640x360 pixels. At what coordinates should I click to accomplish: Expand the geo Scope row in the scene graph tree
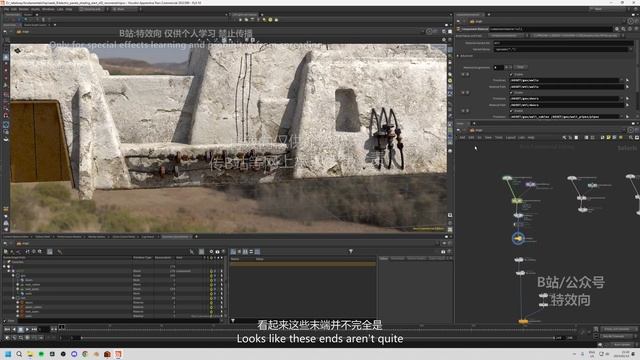[13, 276]
